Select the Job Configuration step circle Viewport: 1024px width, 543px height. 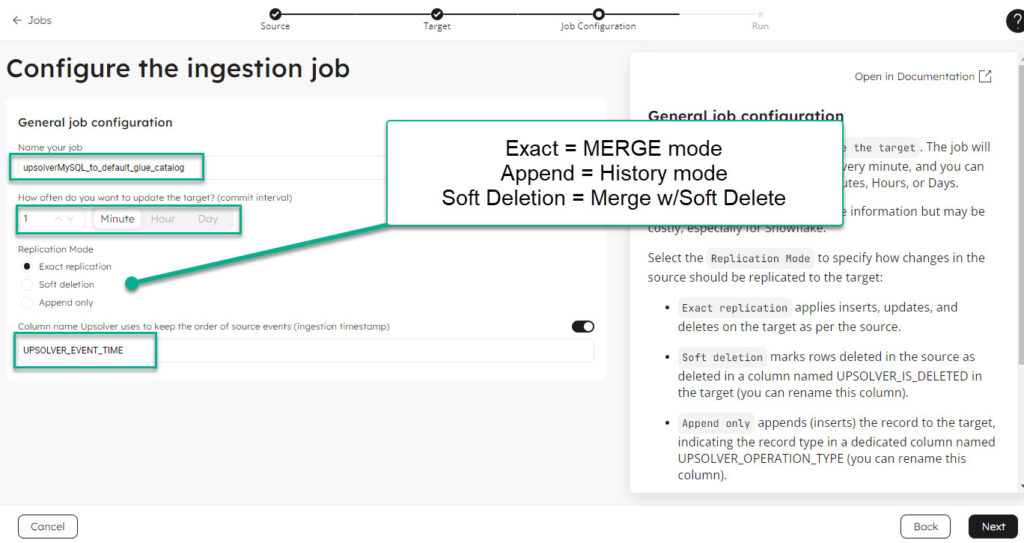point(598,14)
